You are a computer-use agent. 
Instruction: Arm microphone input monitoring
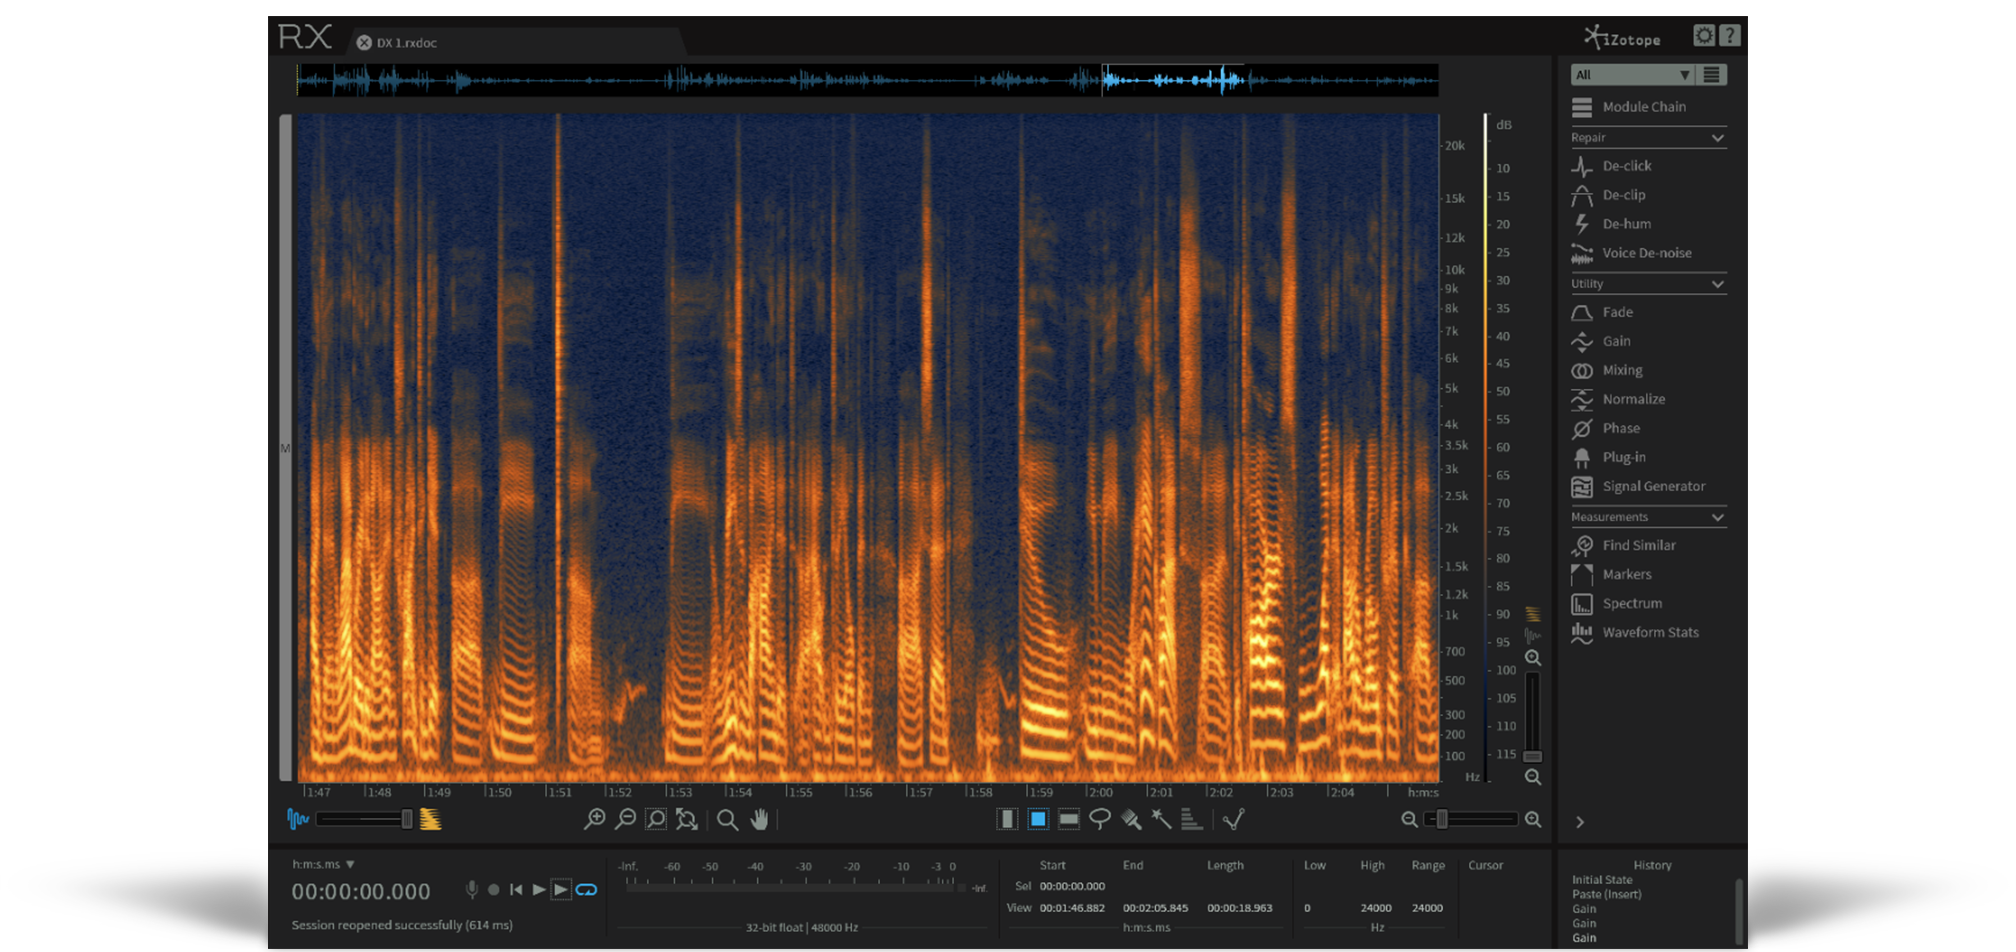click(472, 890)
